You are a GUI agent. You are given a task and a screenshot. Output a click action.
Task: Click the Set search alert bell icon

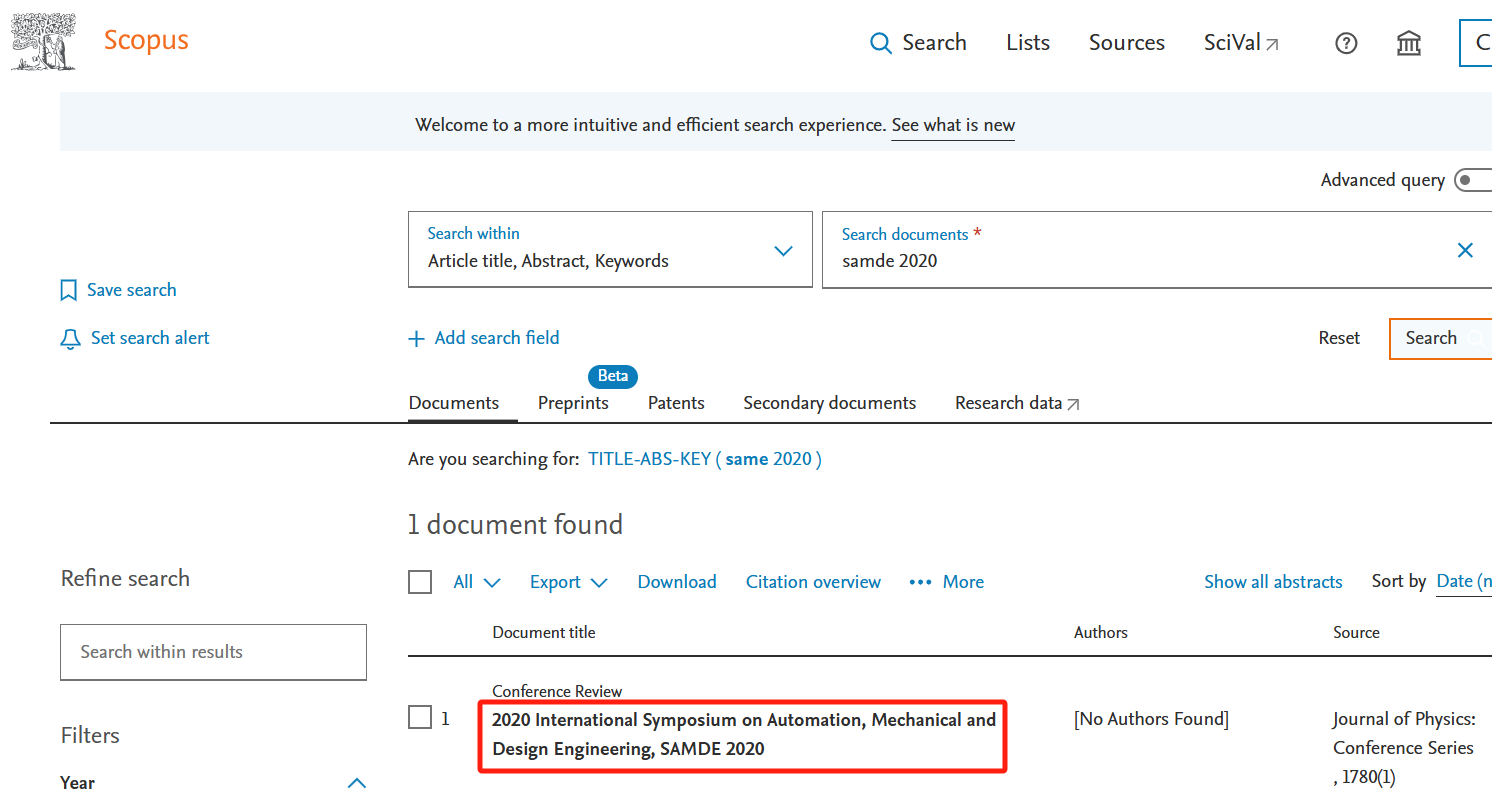point(70,339)
